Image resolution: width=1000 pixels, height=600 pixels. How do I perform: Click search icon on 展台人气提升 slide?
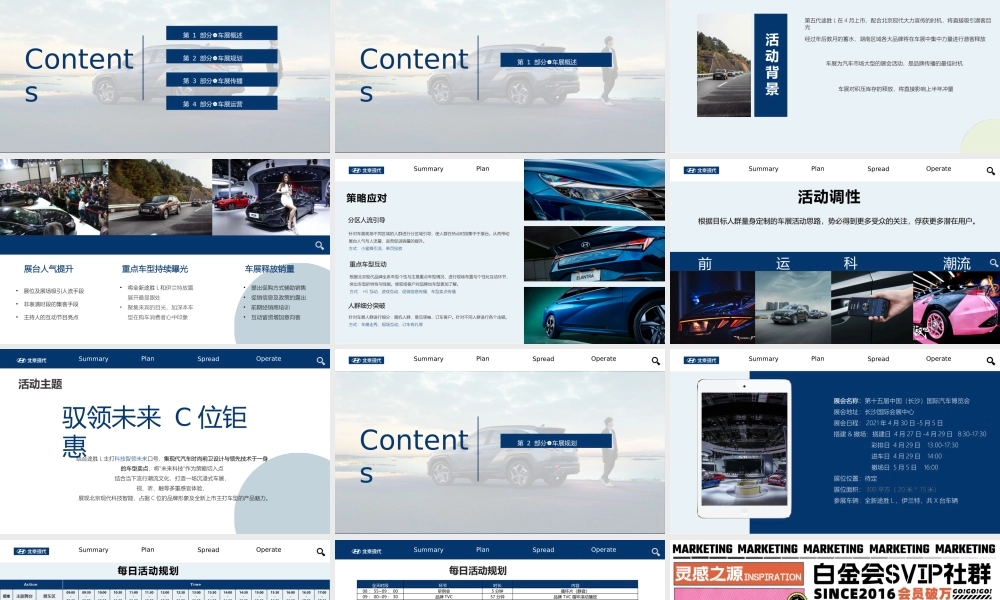pyautogui.click(x=319, y=245)
